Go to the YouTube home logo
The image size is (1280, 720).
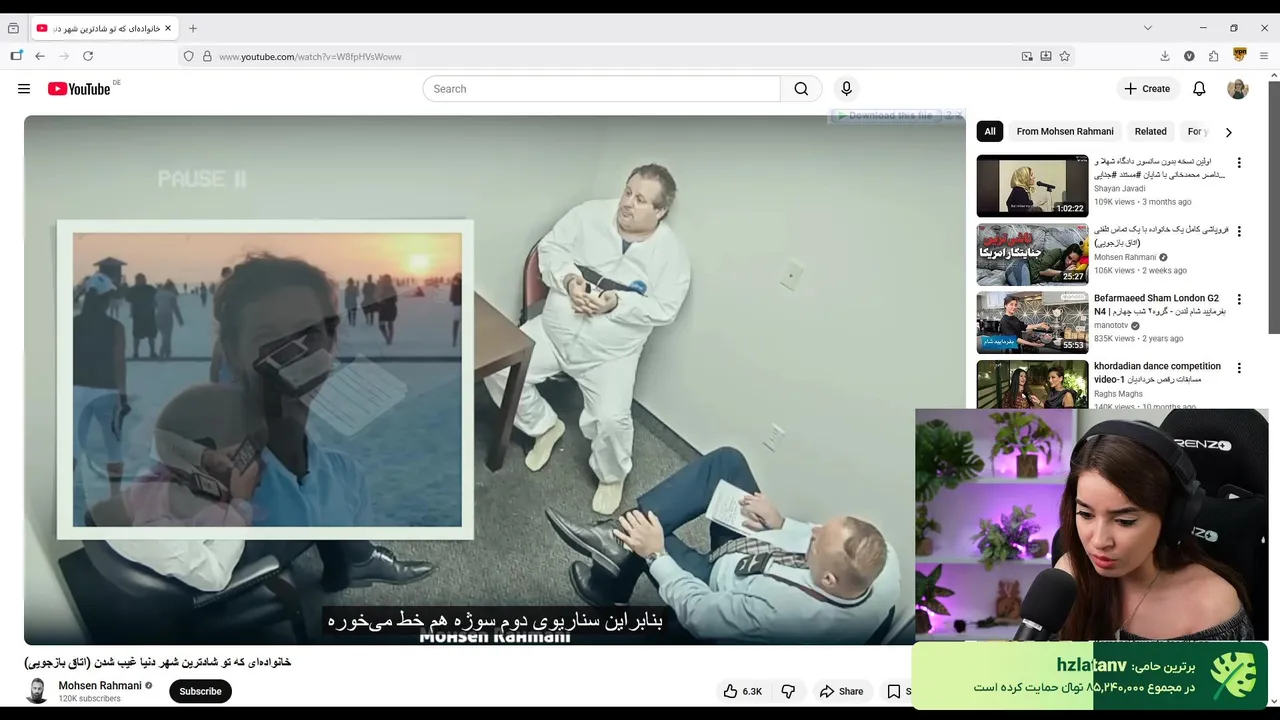(x=79, y=89)
